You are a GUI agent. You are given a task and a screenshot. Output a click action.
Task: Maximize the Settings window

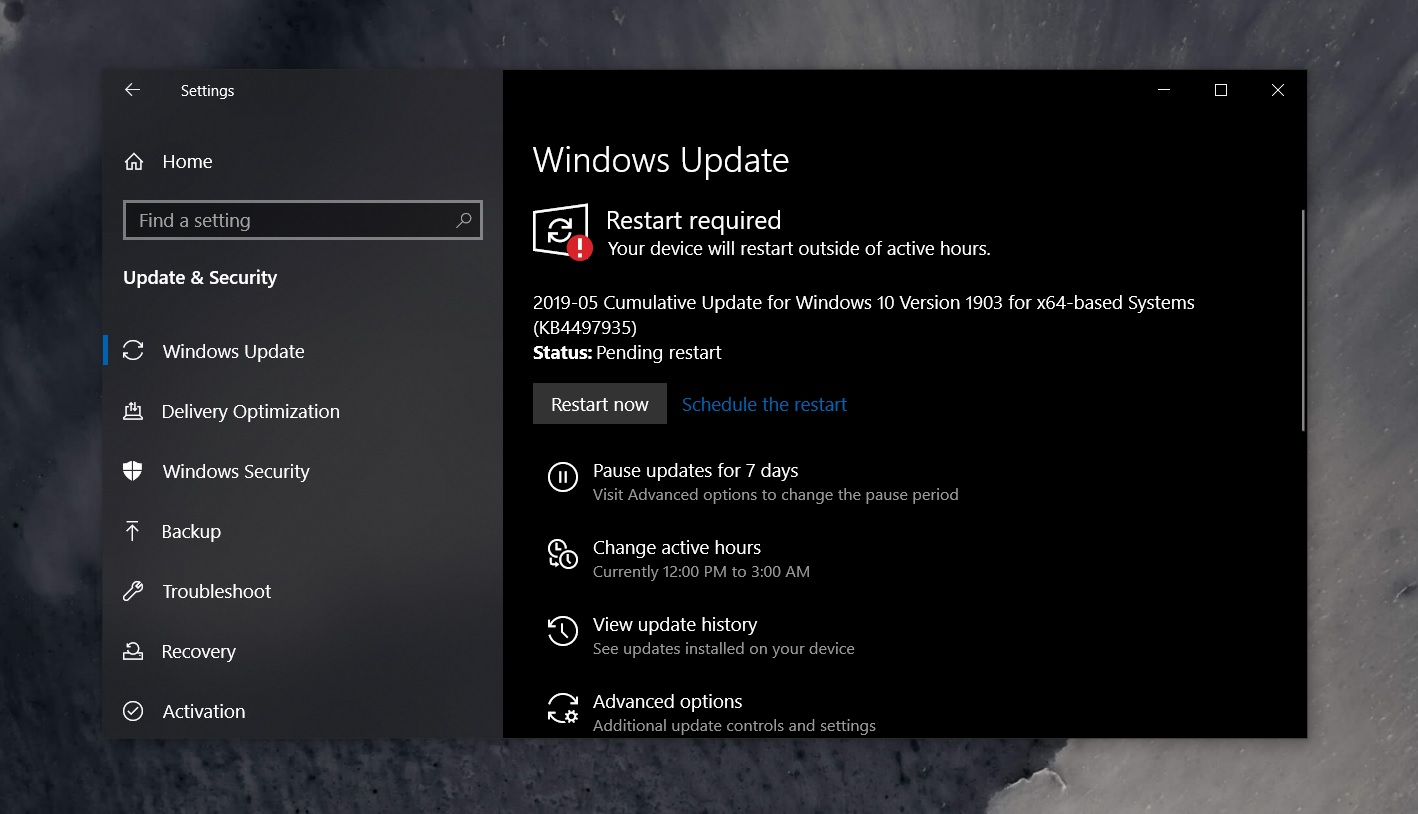(1221, 90)
